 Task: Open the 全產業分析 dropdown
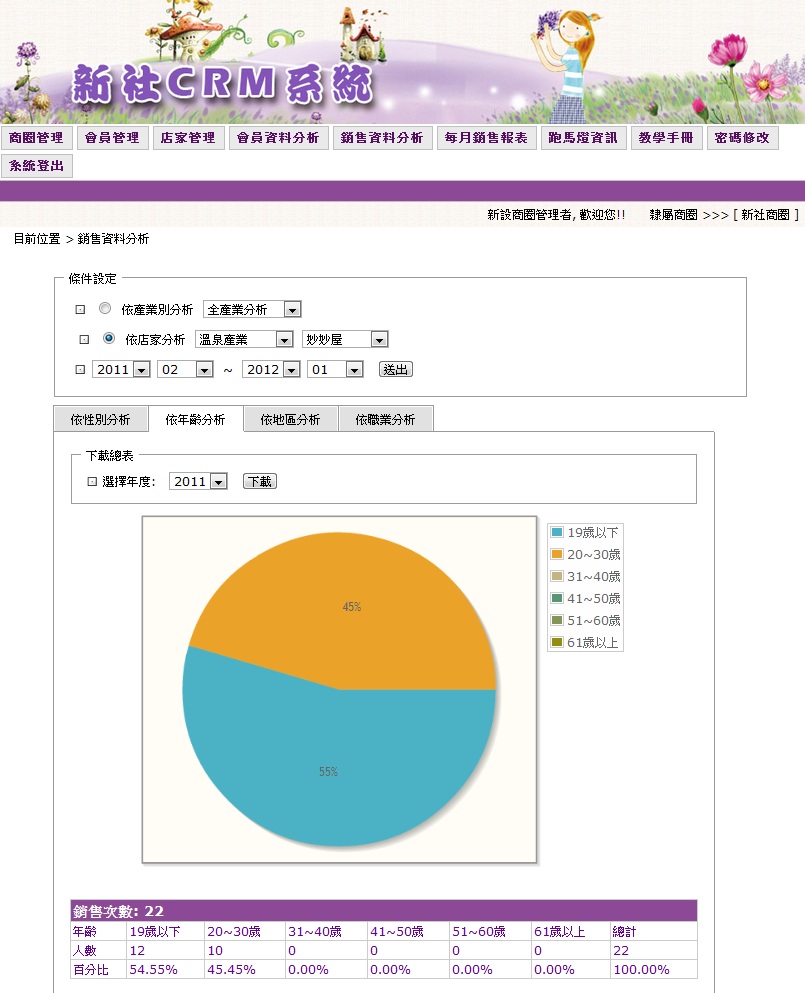(x=252, y=310)
